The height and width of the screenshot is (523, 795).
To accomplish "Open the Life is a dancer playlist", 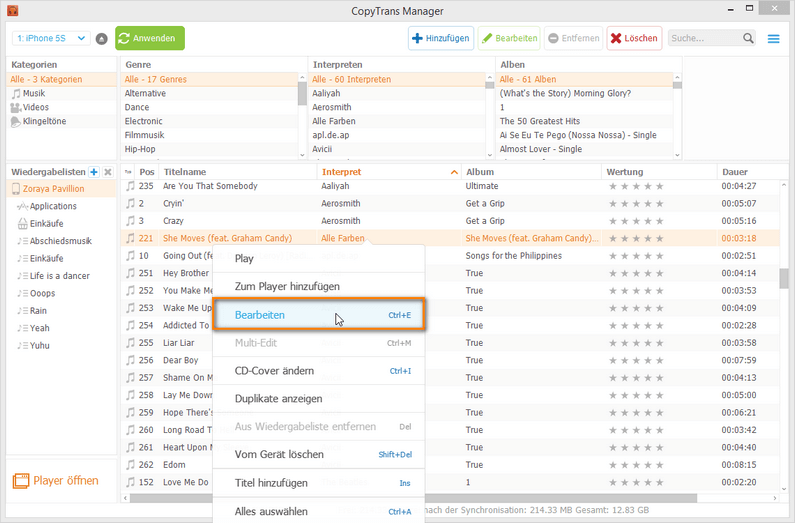I will click(59, 276).
